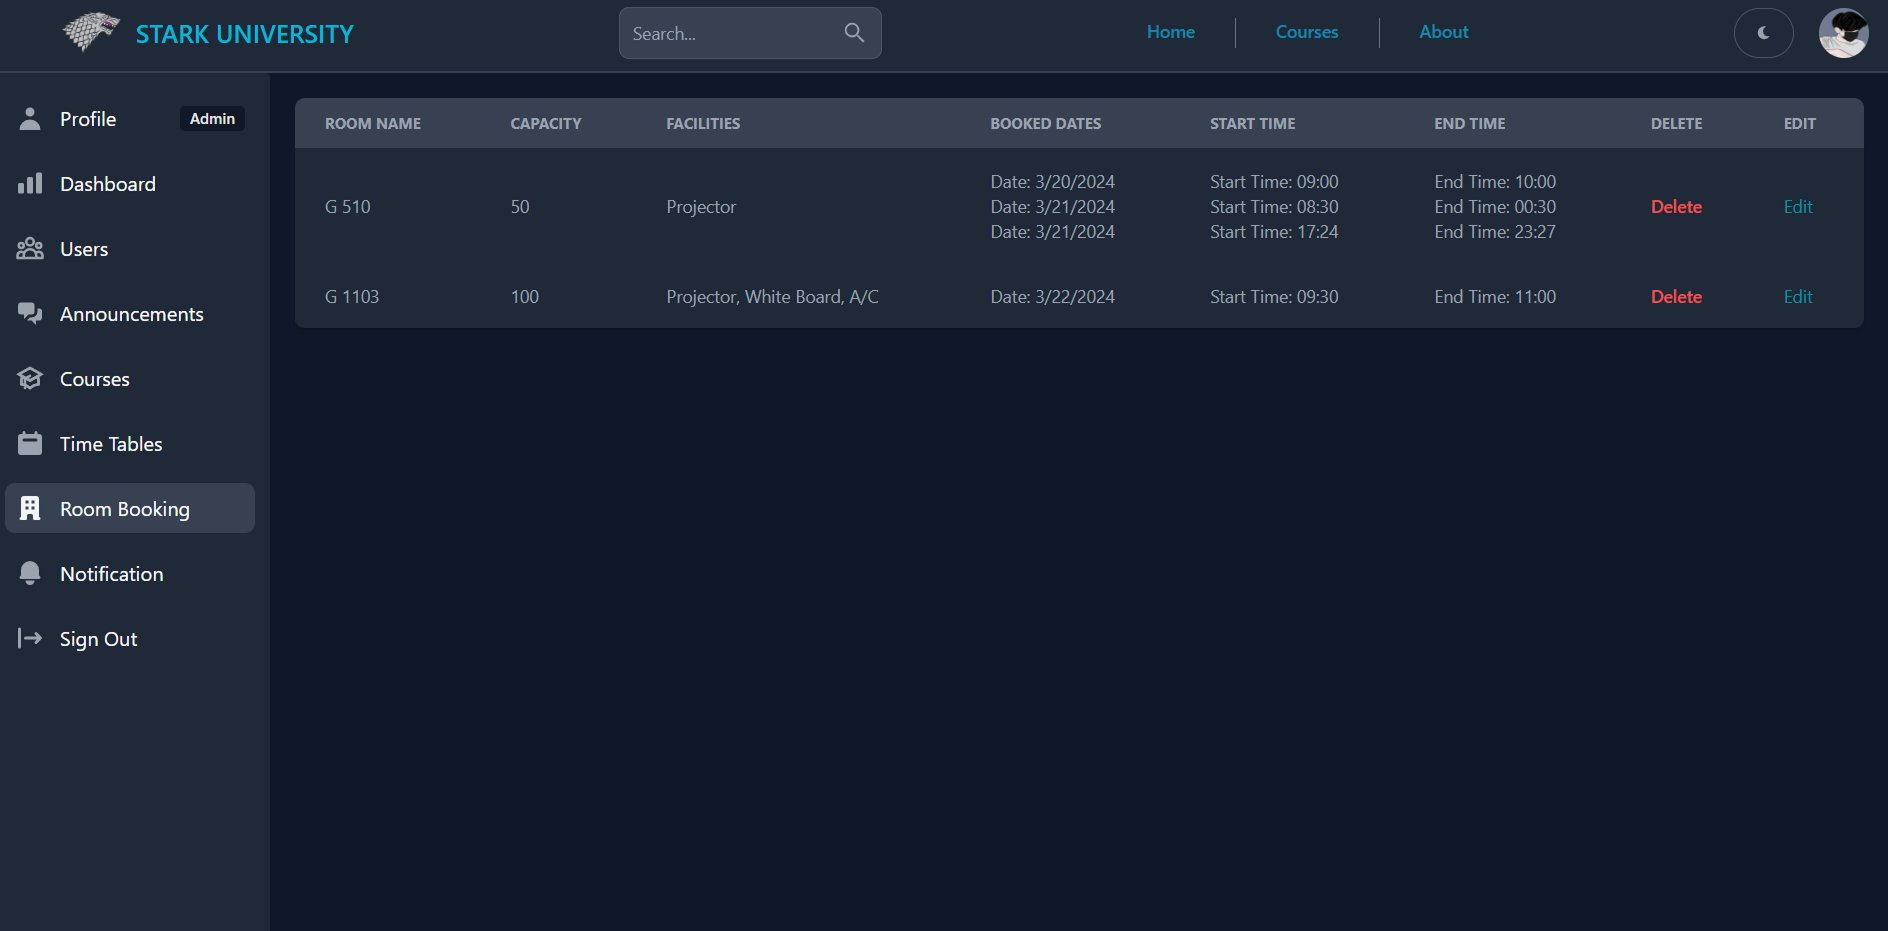Toggle dark mode with the moon icon
The image size is (1888, 931).
pyautogui.click(x=1763, y=33)
